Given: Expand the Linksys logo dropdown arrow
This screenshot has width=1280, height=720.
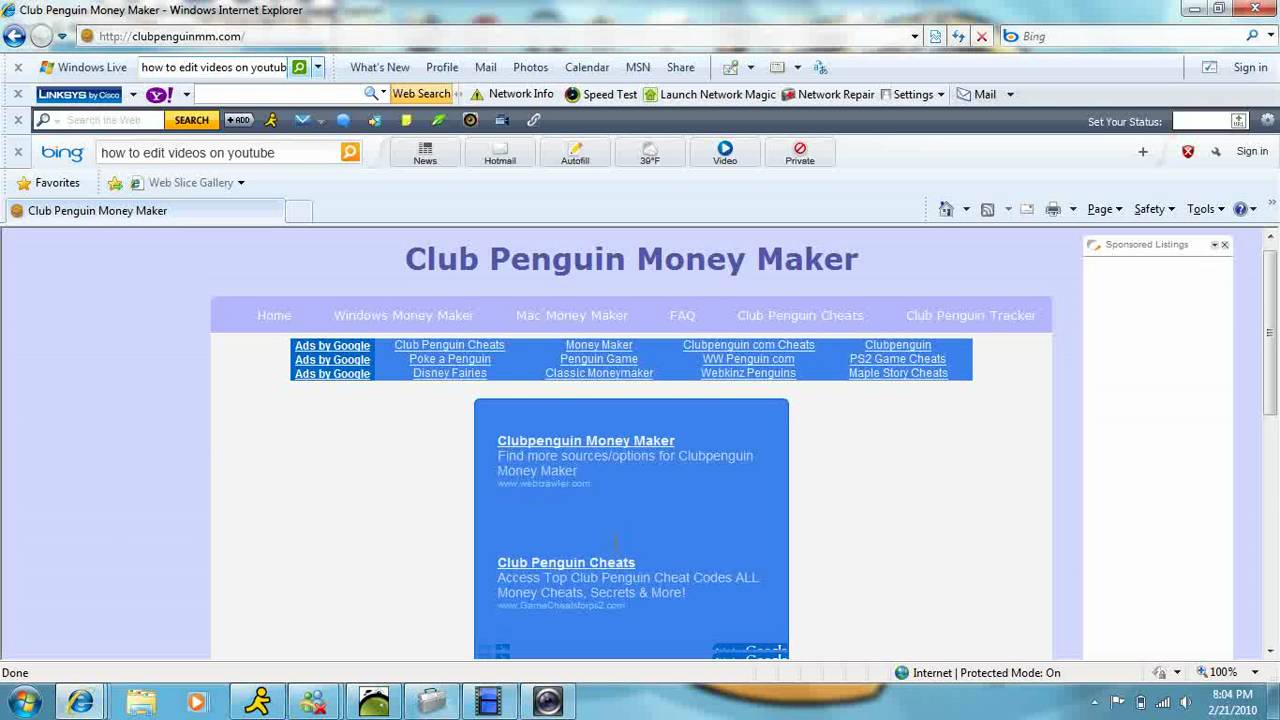Looking at the screenshot, I should [x=133, y=94].
